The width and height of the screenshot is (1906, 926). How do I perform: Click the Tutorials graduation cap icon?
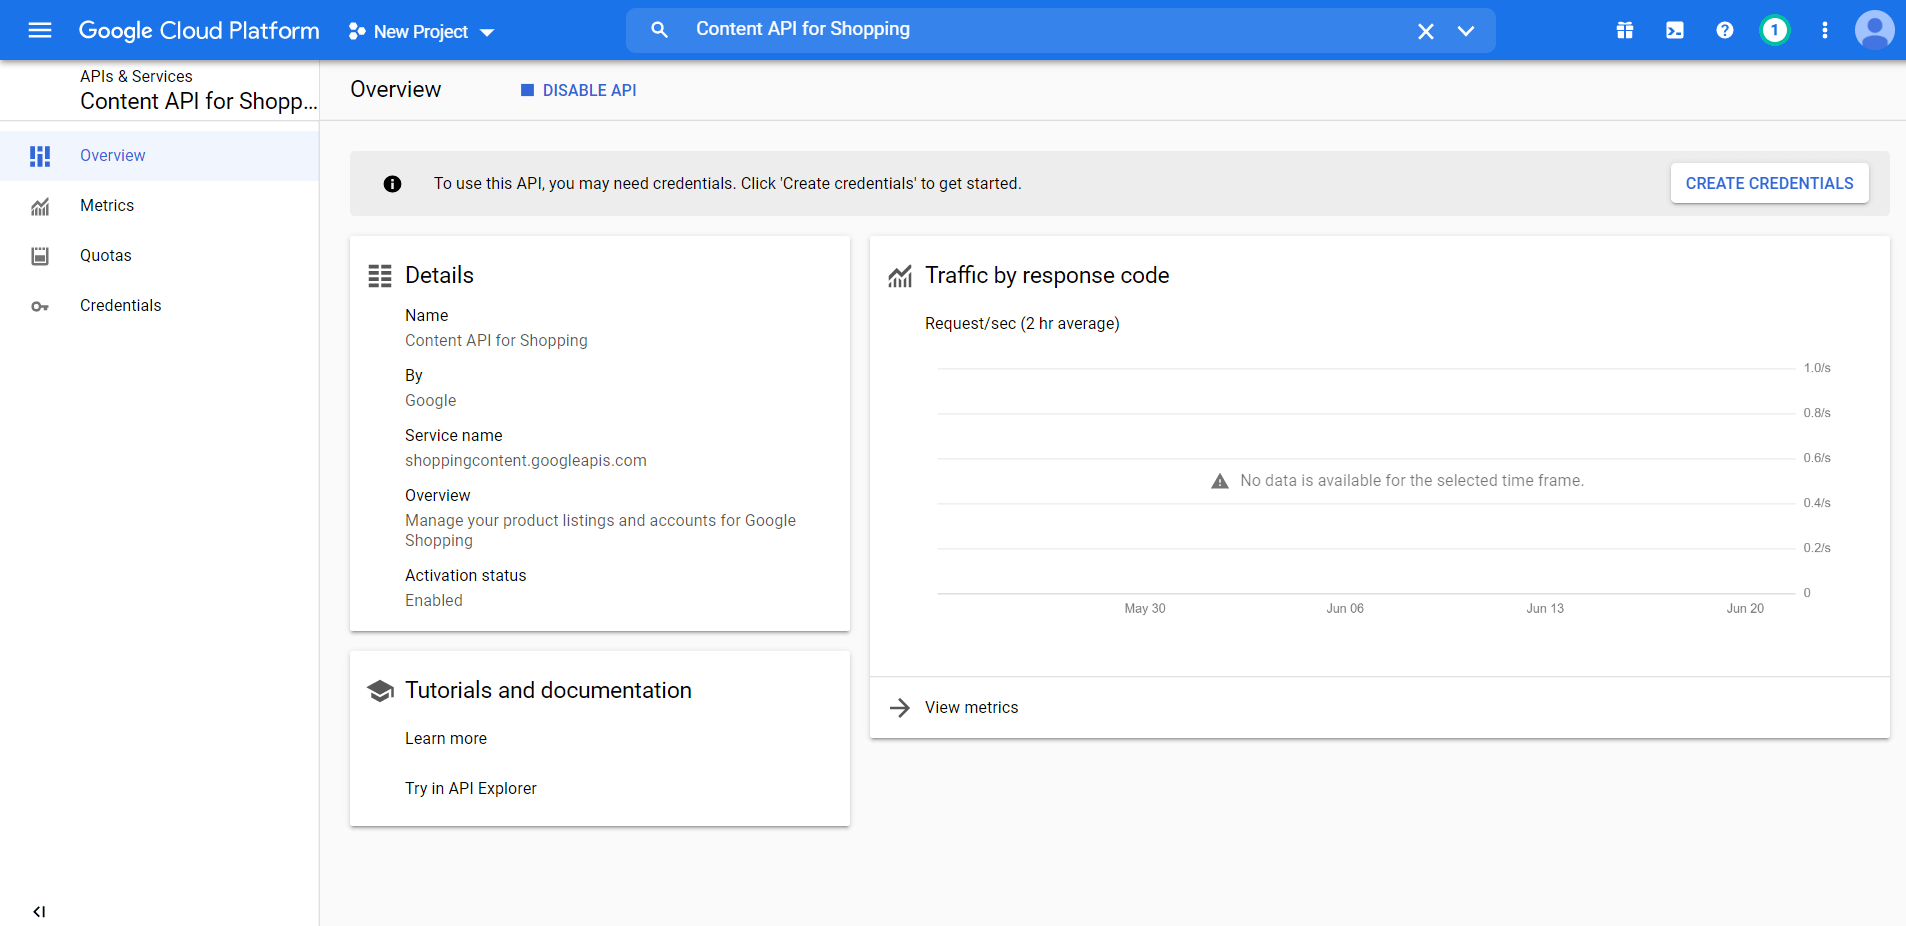click(x=380, y=691)
